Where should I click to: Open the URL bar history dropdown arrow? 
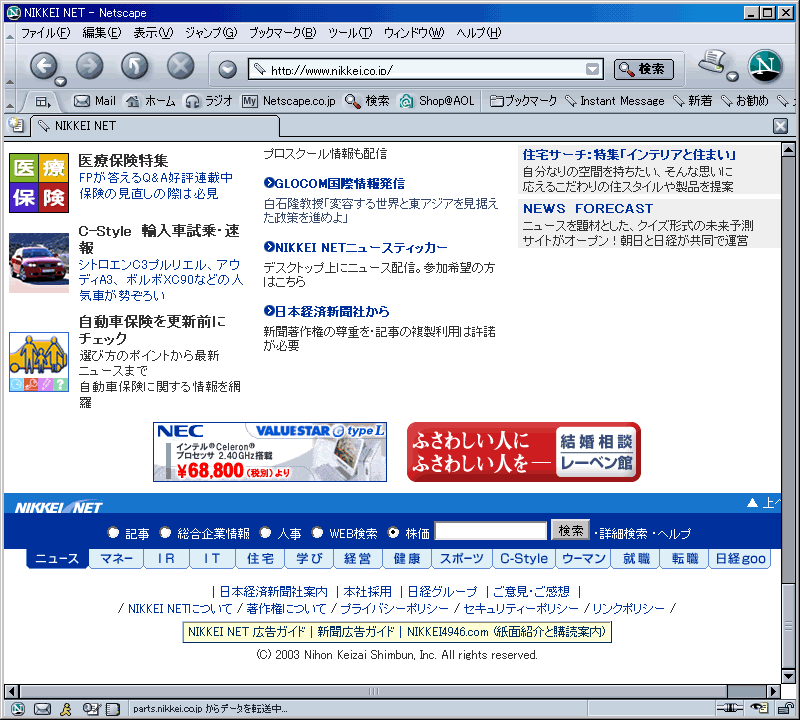tap(592, 69)
